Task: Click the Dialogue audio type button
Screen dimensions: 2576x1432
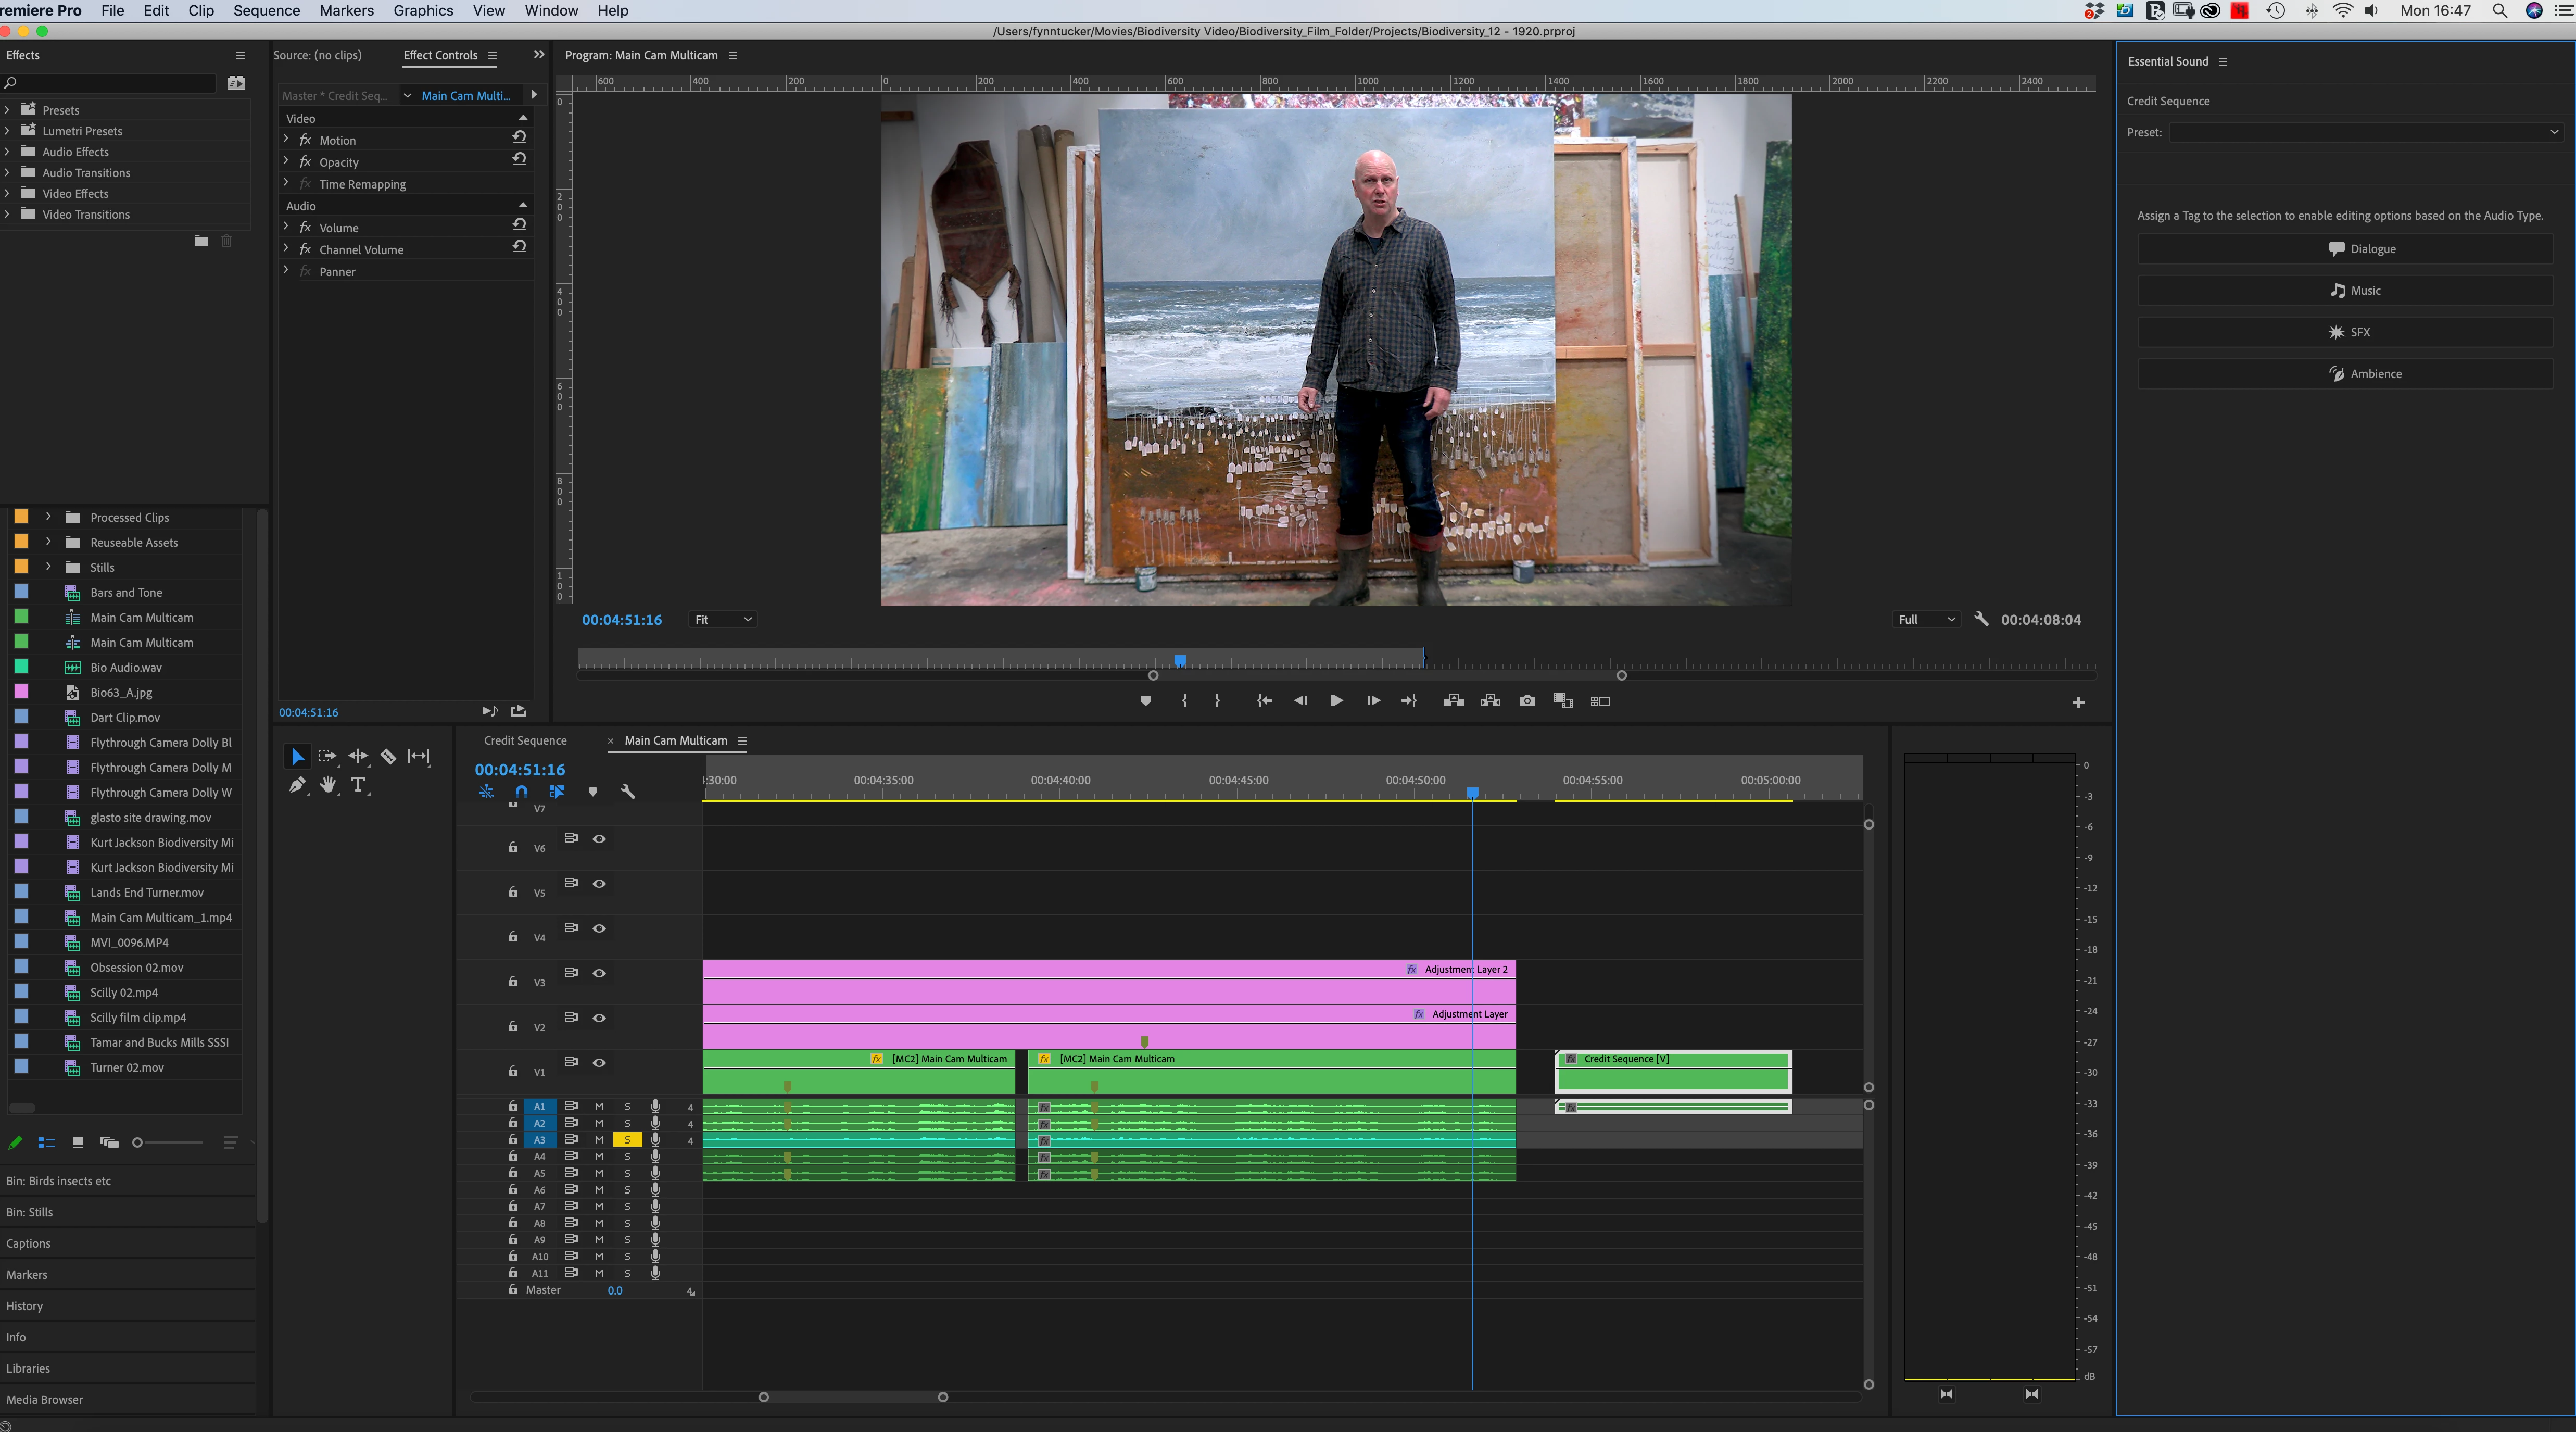Action: tap(2345, 249)
